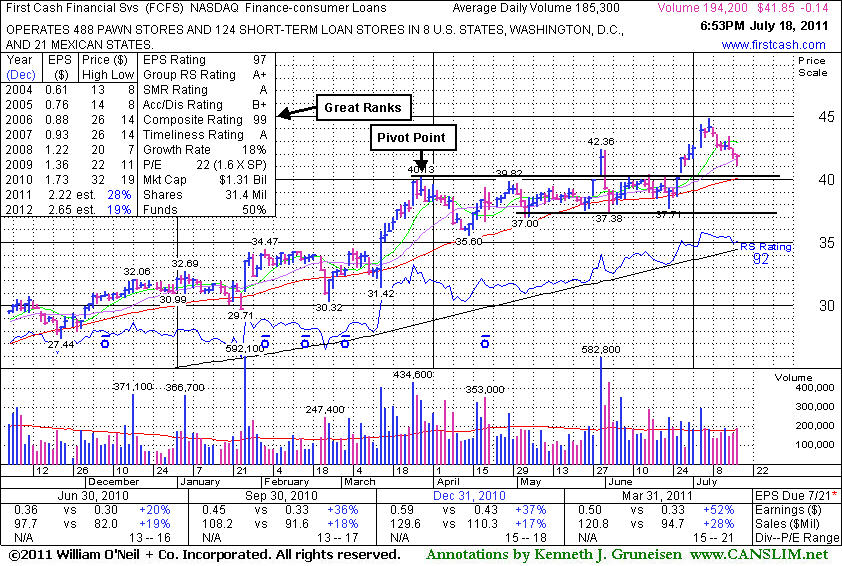Click the Annotations by Kenneth J. Gruneisen credit
The image size is (842, 566).
(x=554, y=554)
